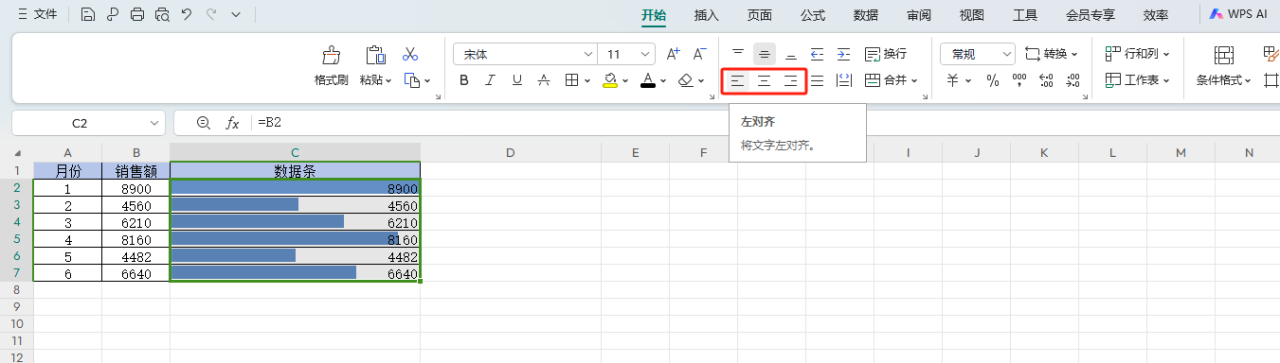The image size is (1280, 363).
Task: Expand the quick access toolbar customize chevron
Action: (x=236, y=14)
